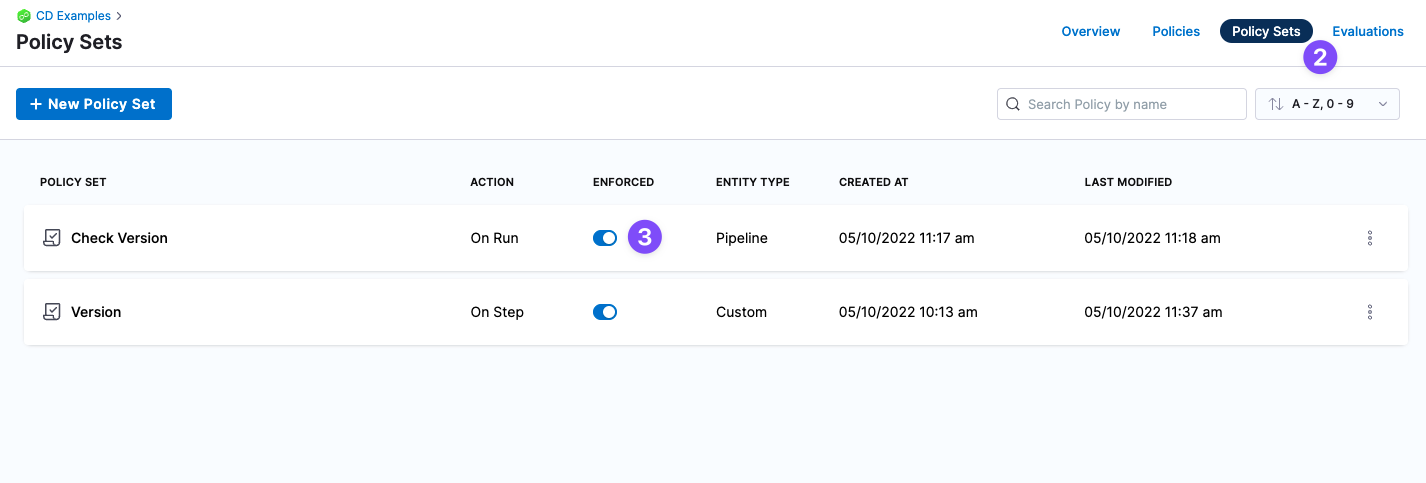Navigate to CD Examples breadcrumb link
This screenshot has height=483, width=1426.
point(73,16)
